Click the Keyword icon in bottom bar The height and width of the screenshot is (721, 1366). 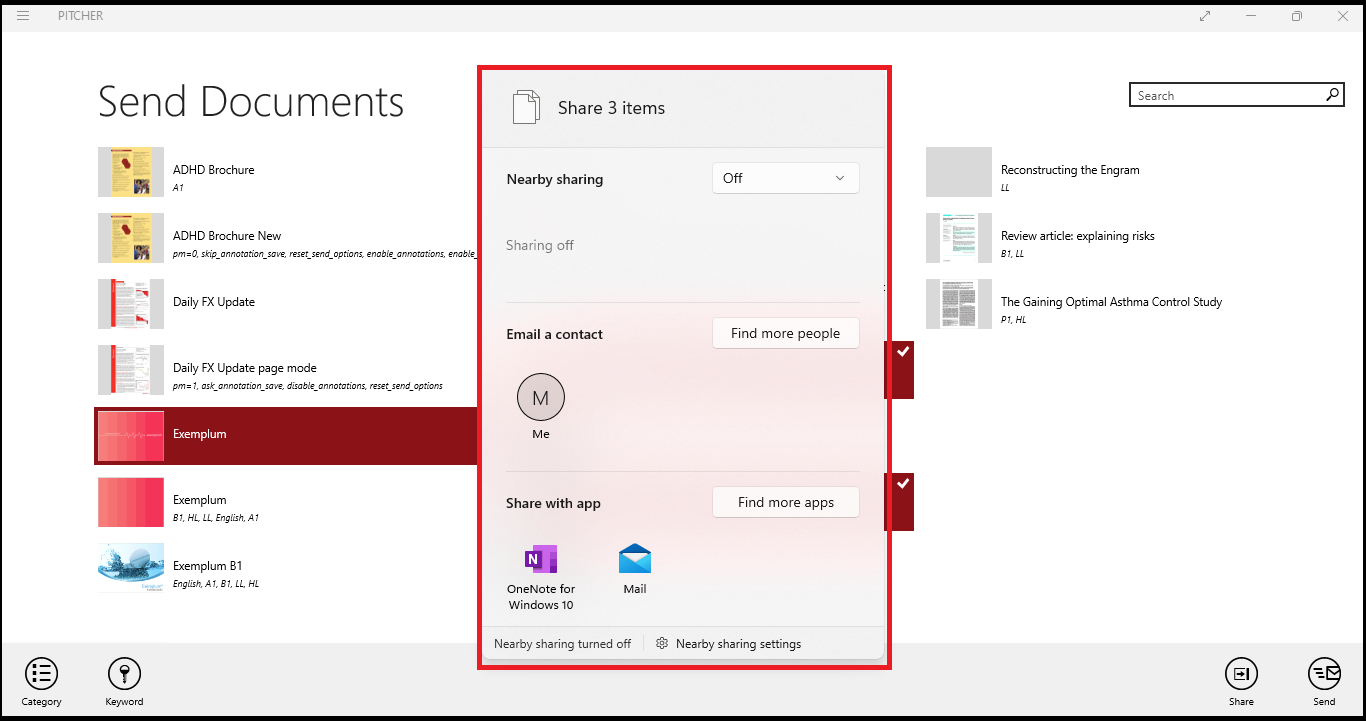[124, 674]
